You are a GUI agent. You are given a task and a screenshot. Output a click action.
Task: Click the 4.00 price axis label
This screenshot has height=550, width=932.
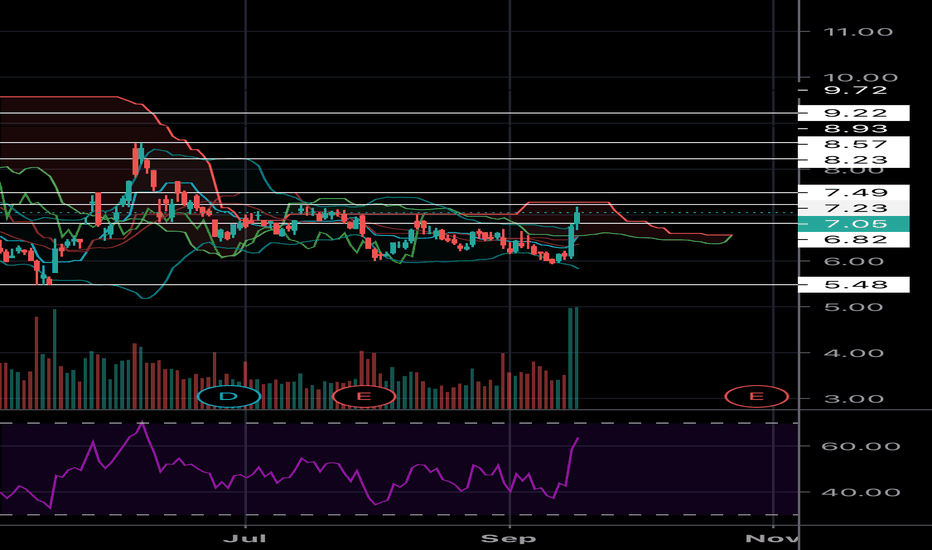(x=854, y=353)
